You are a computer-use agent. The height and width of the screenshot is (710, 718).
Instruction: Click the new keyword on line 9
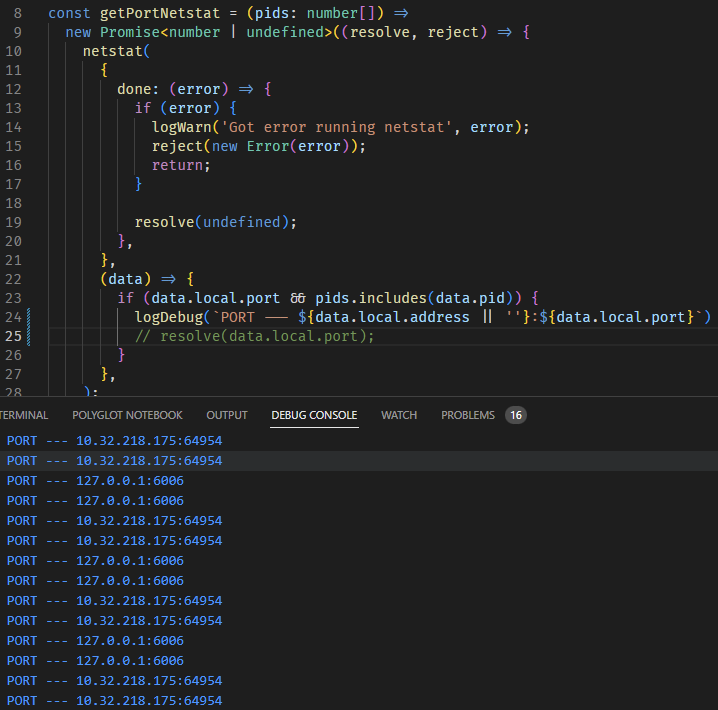(x=78, y=32)
